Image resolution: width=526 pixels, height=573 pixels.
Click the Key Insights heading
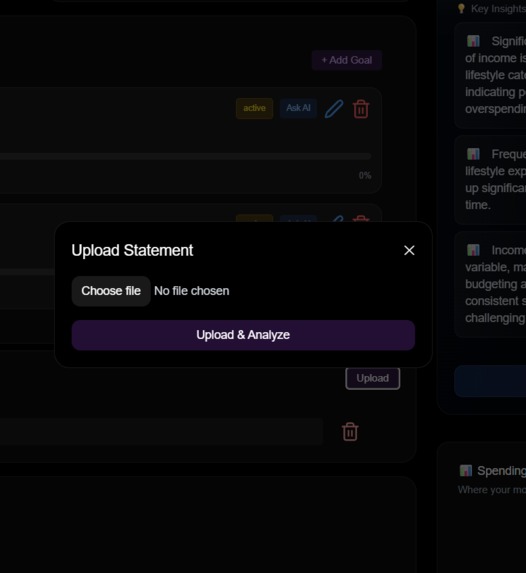[x=498, y=8]
